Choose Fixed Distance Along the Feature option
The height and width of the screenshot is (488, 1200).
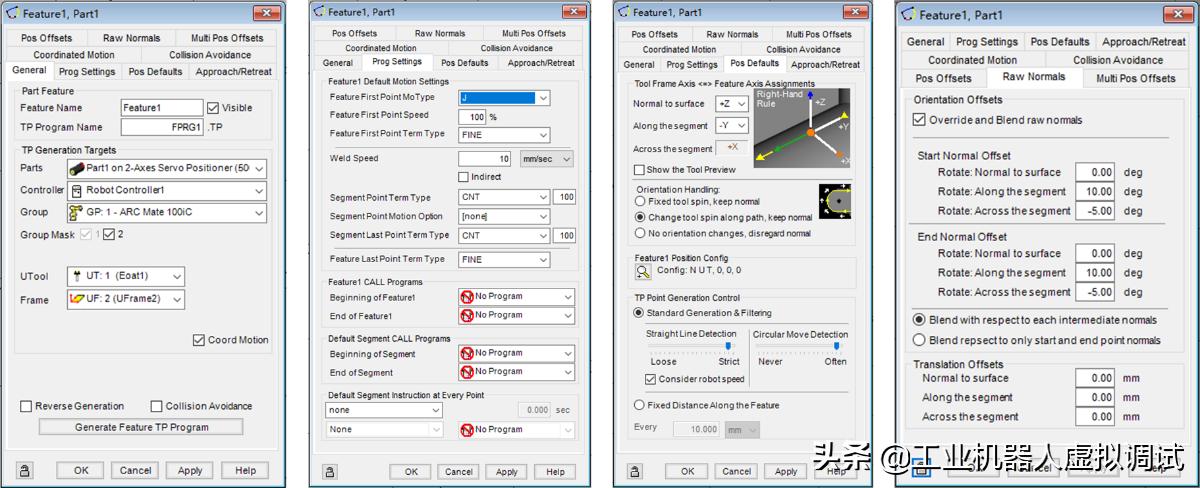coord(640,405)
